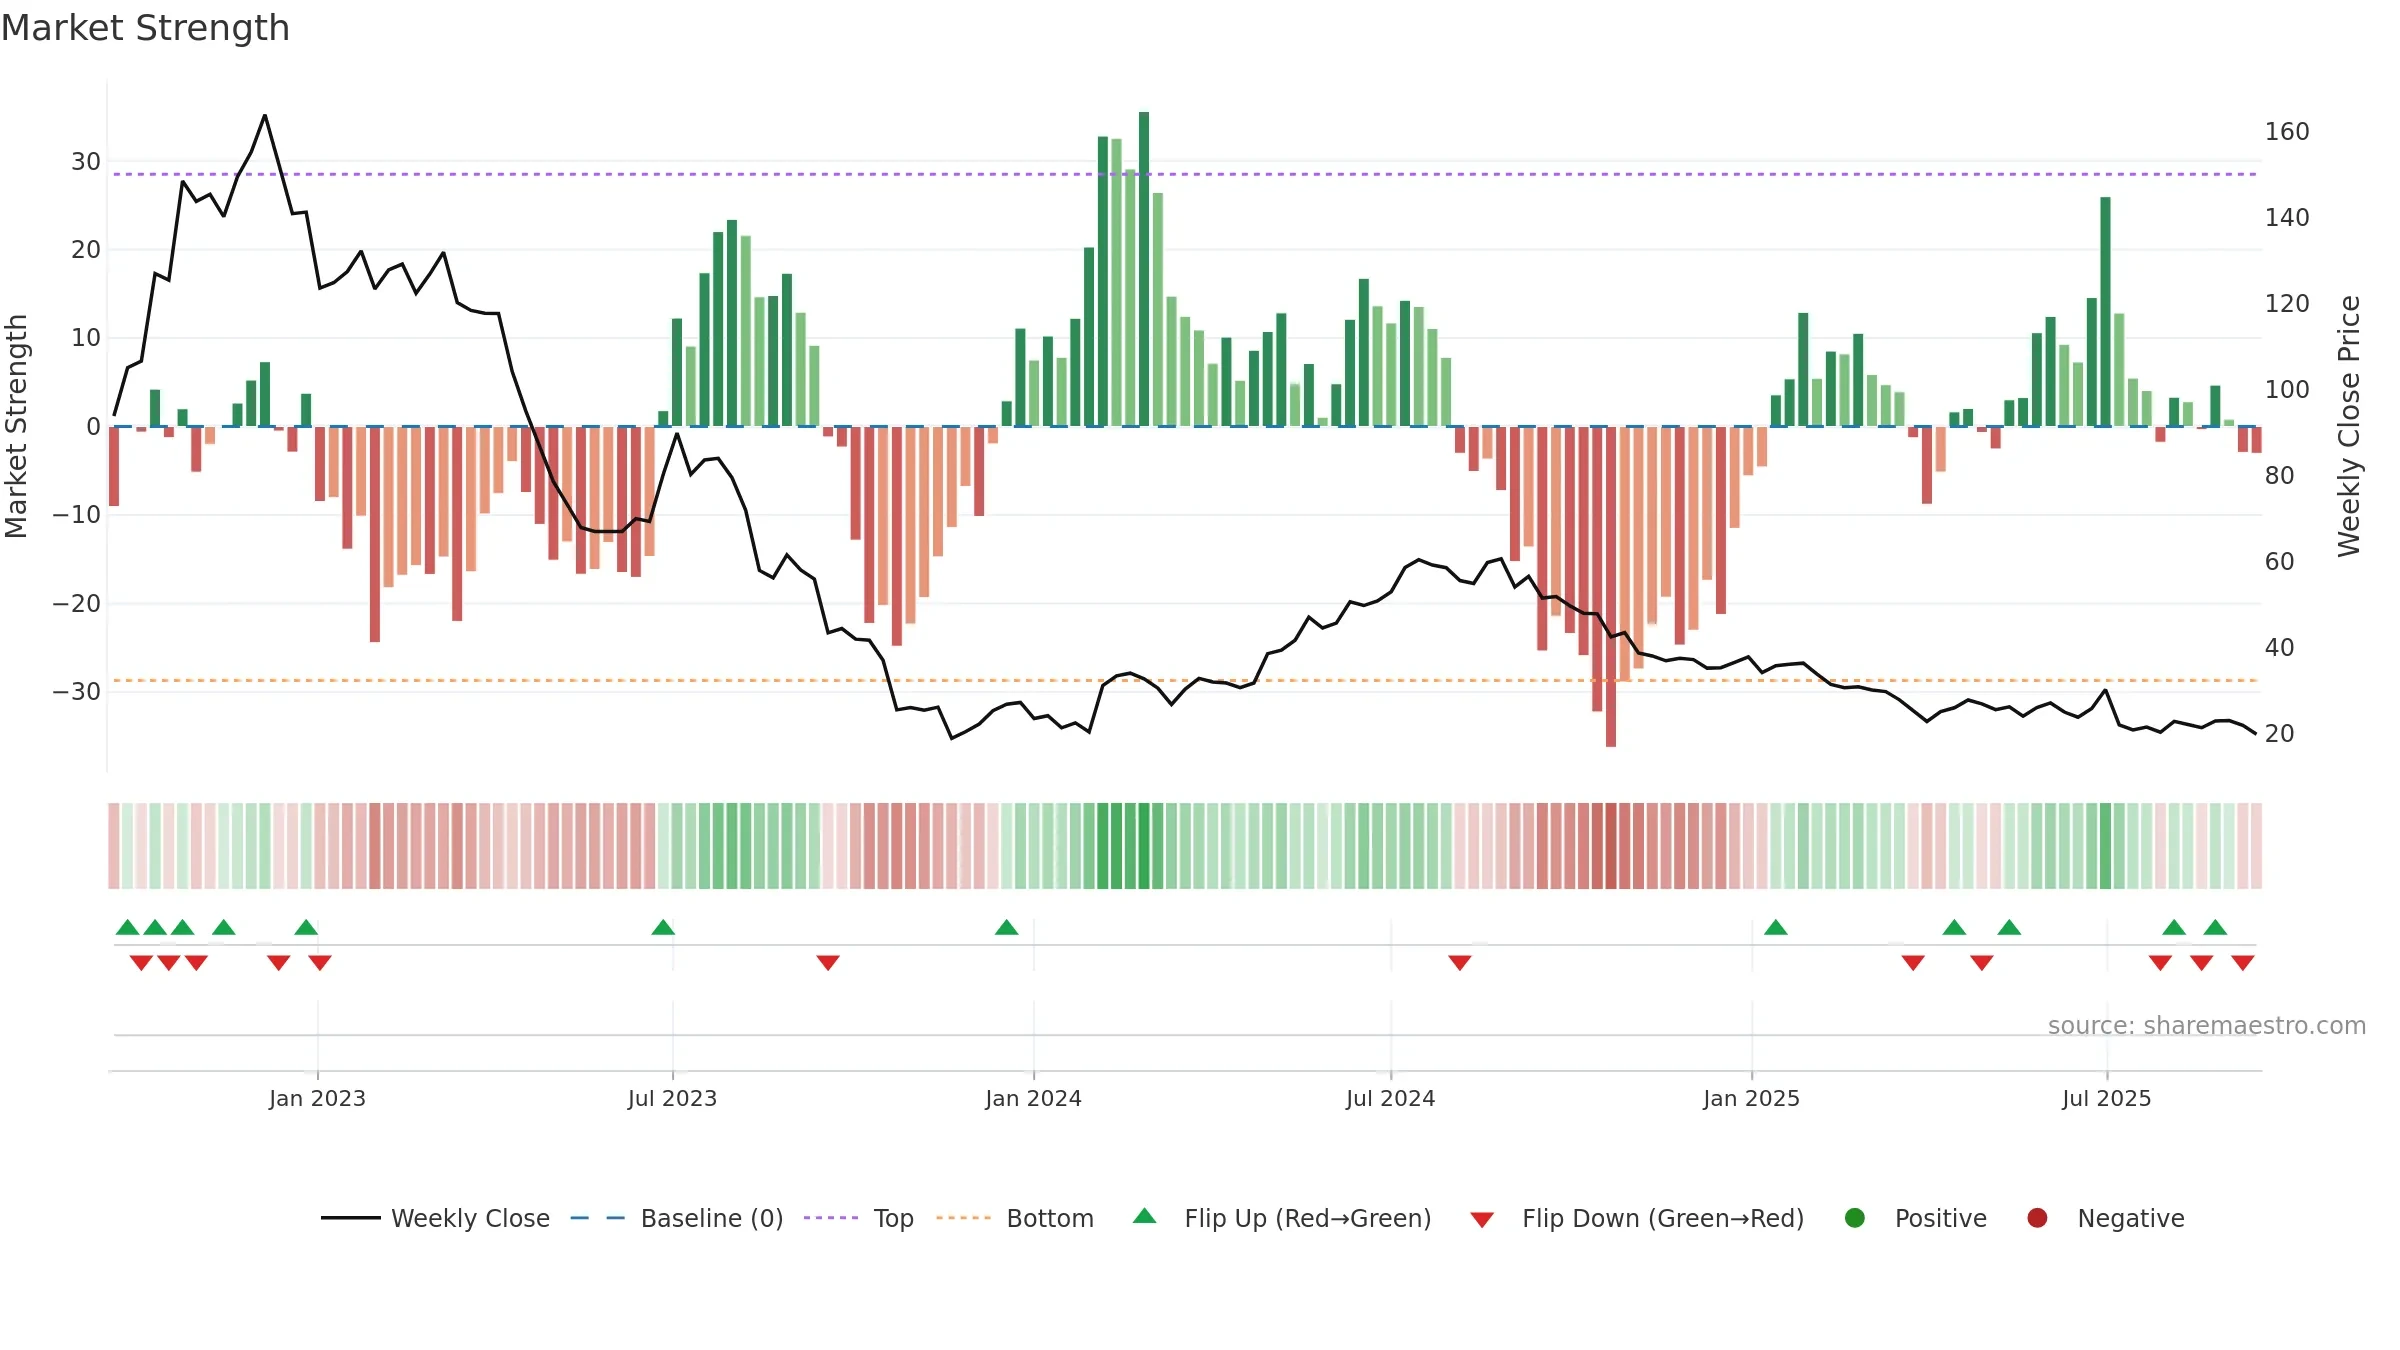Click the orange Bottom dotted threshold line
Screen dimensions: 2400x1350
pos(1185,680)
